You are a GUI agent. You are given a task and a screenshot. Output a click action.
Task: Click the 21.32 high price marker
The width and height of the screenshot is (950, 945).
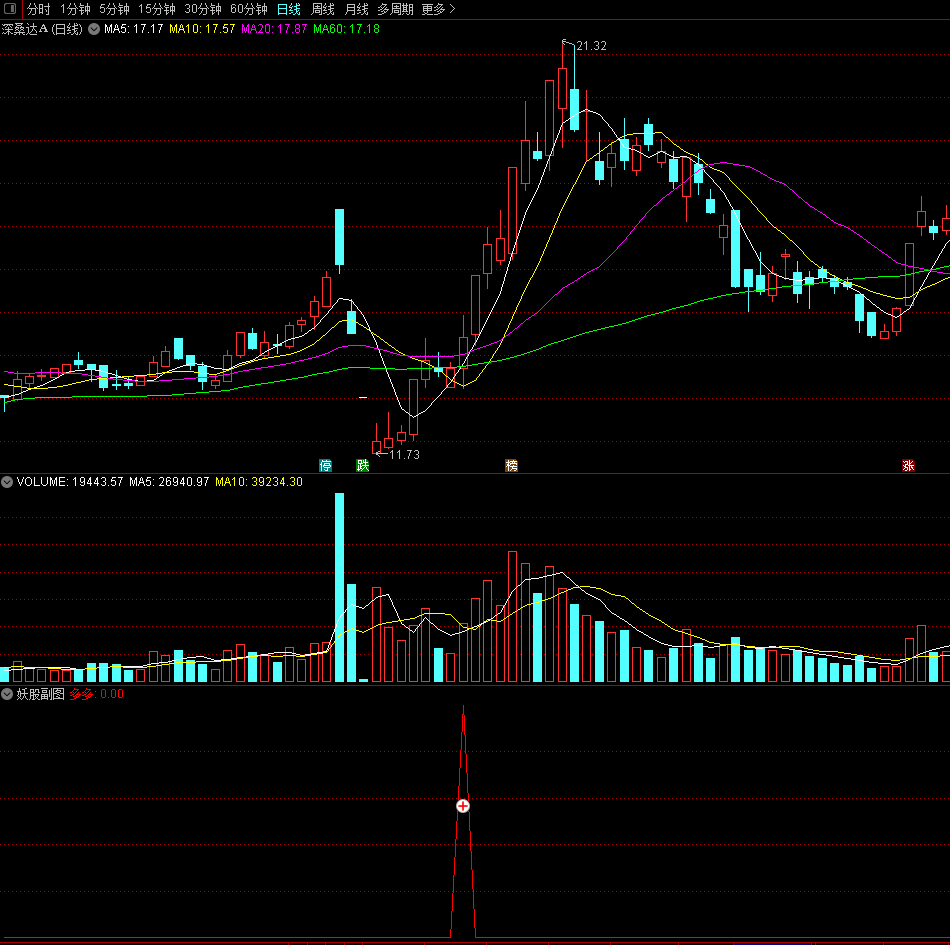591,45
